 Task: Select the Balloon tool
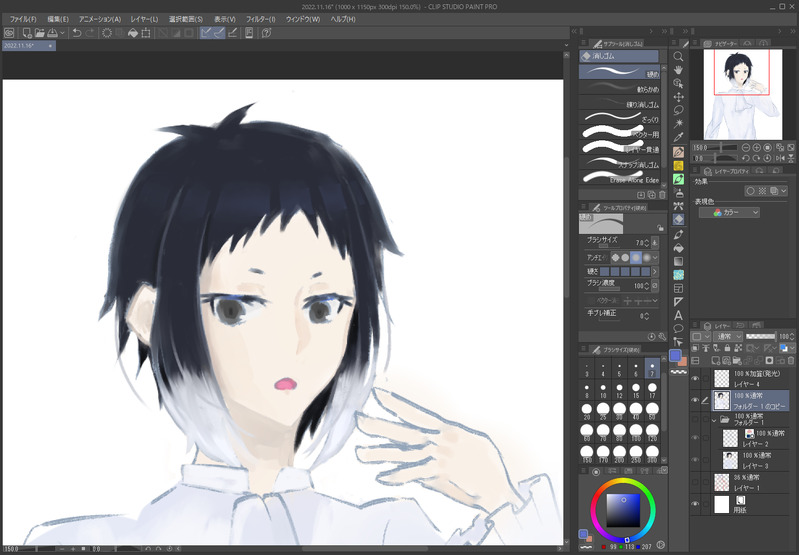click(678, 329)
